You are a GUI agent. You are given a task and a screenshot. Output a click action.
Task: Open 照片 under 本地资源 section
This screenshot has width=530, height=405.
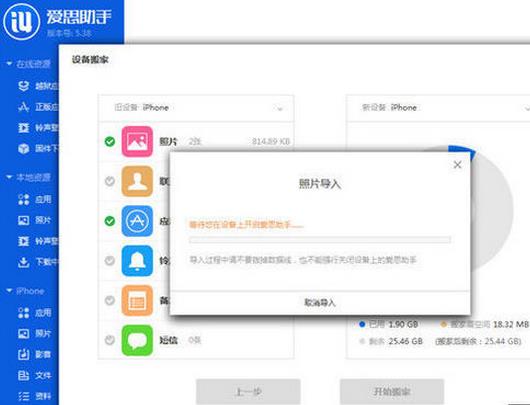pyautogui.click(x=34, y=220)
